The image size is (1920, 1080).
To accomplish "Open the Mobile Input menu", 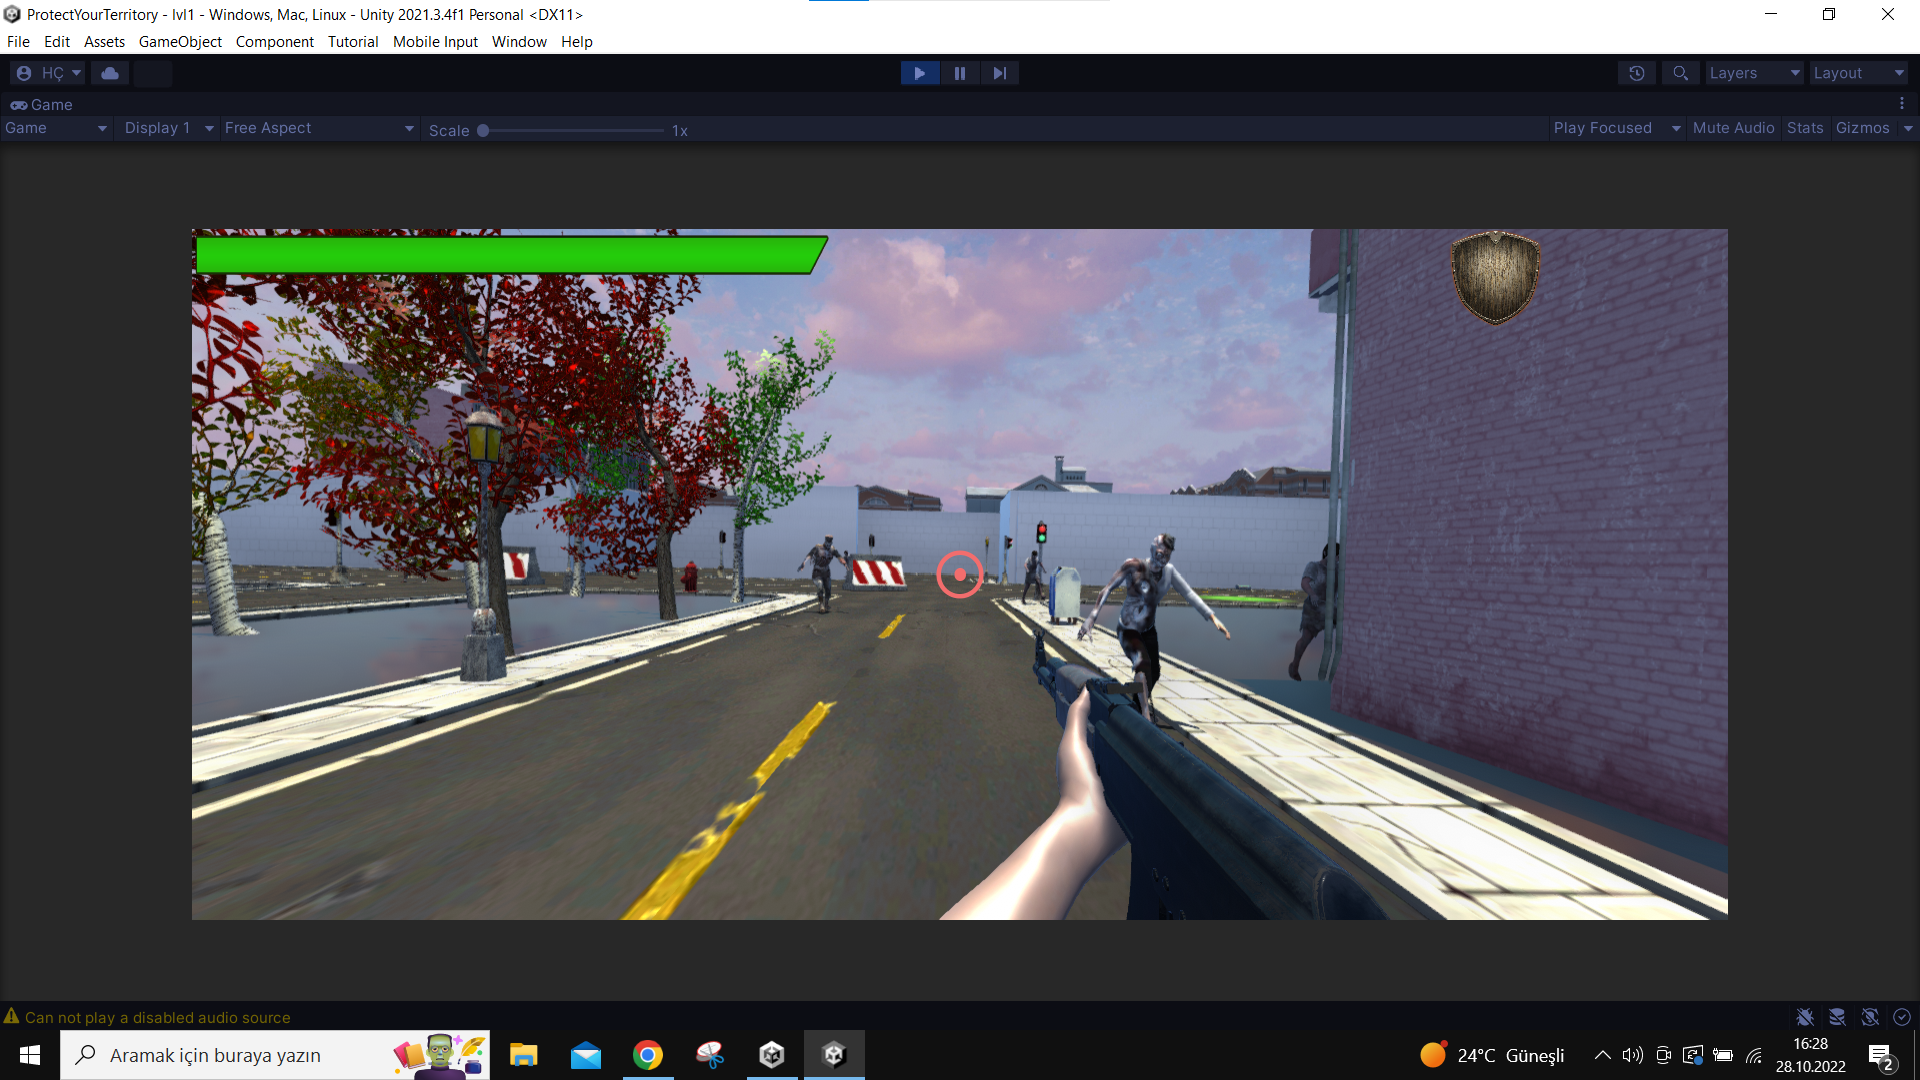I will tap(435, 42).
